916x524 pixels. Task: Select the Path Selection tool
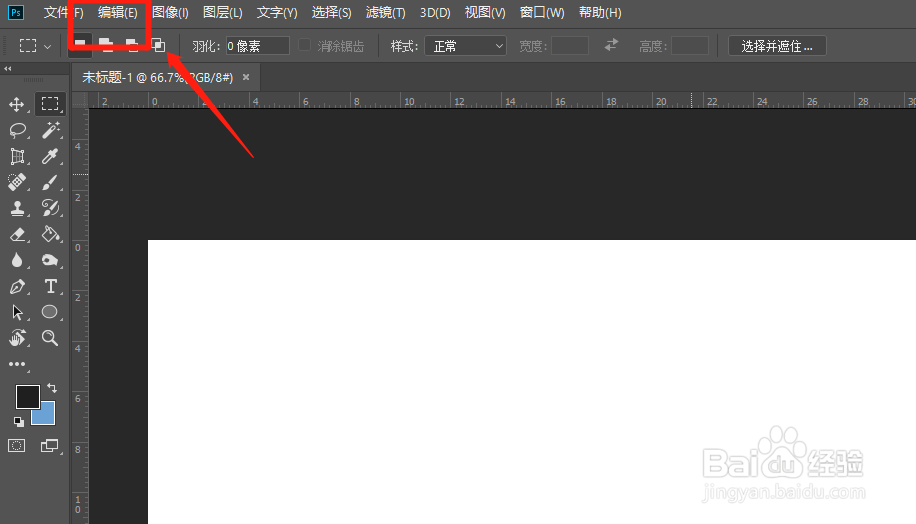(18, 312)
